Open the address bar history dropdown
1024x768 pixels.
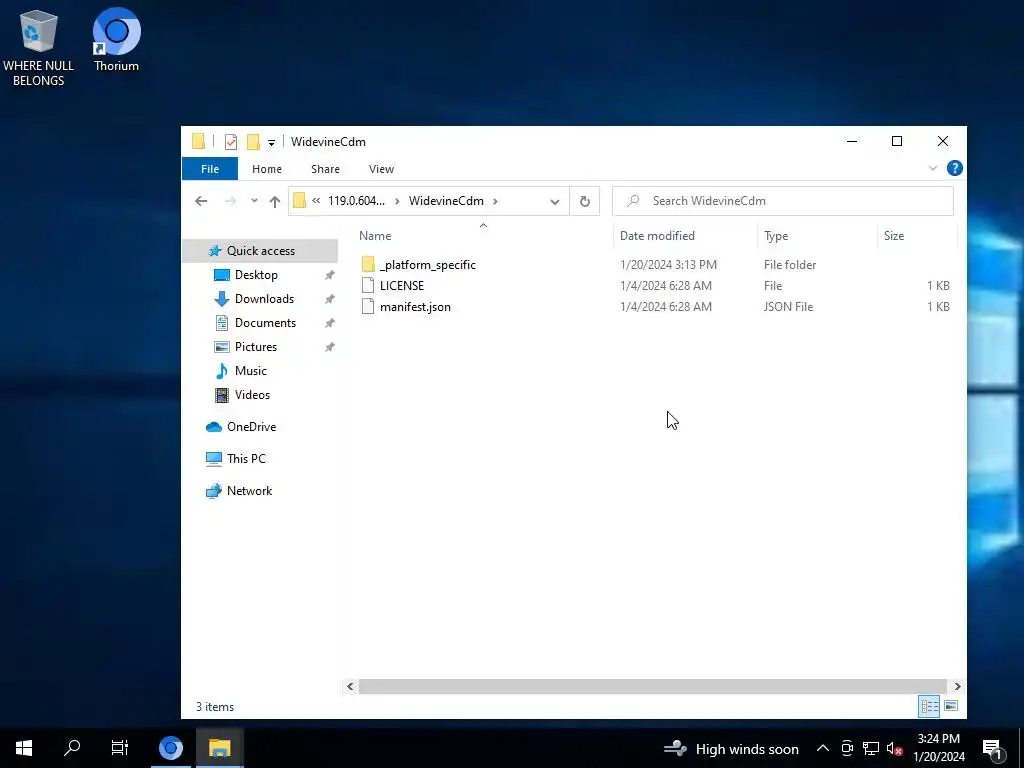pos(554,201)
